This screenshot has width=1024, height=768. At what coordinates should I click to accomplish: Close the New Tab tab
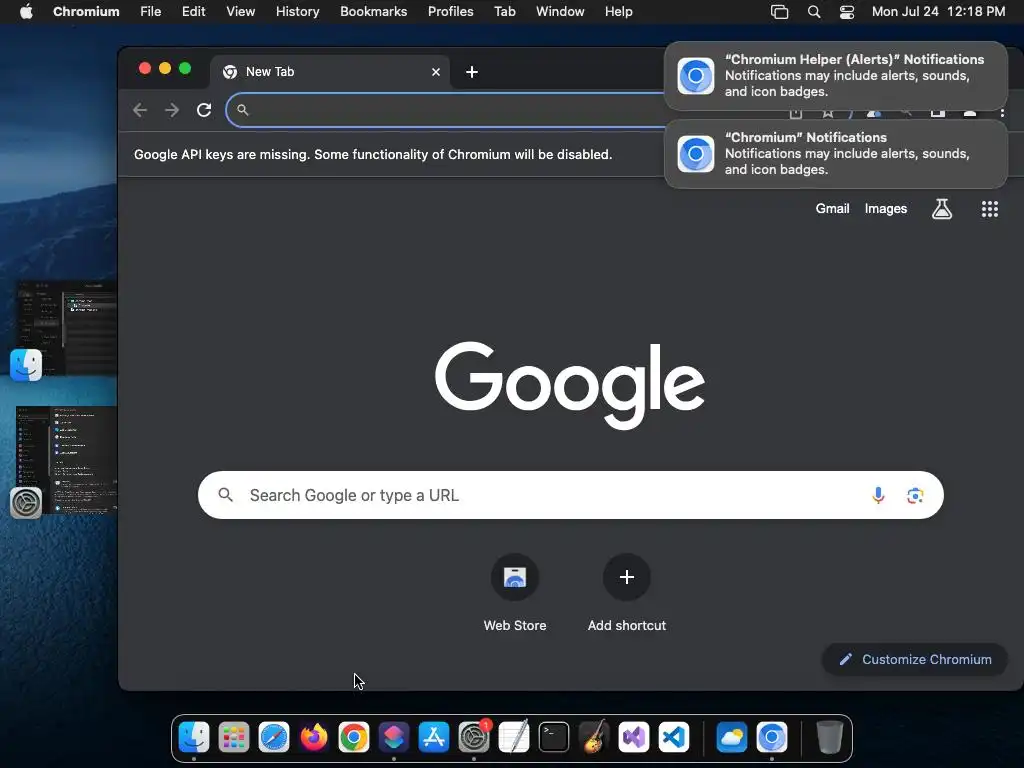436,72
